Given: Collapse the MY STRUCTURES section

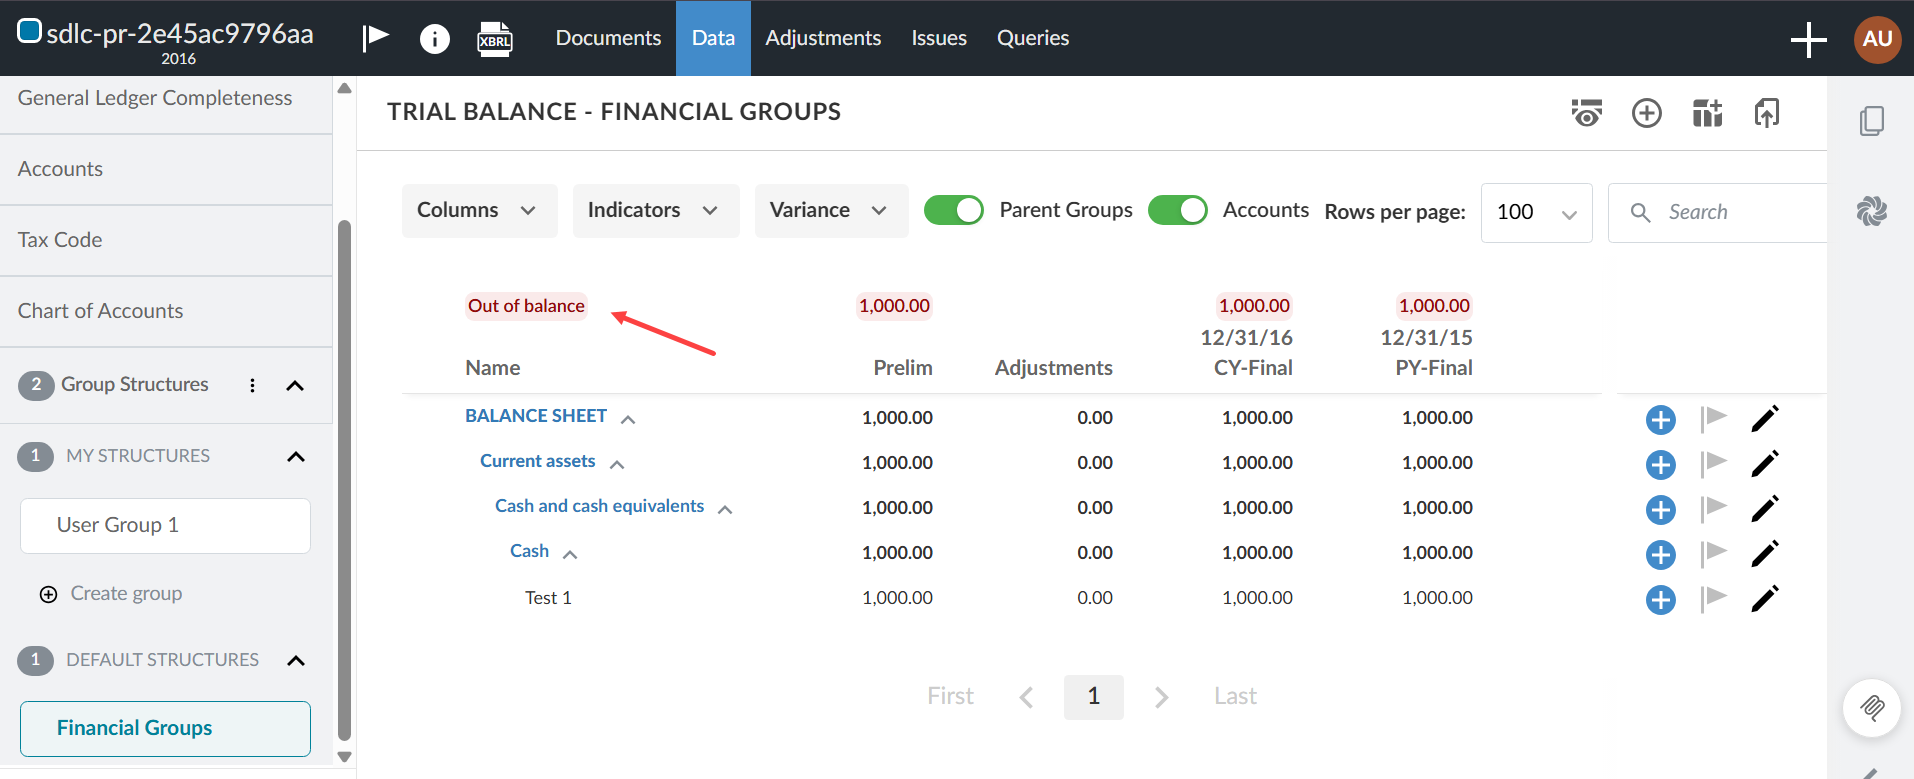Looking at the screenshot, I should pyautogui.click(x=296, y=457).
